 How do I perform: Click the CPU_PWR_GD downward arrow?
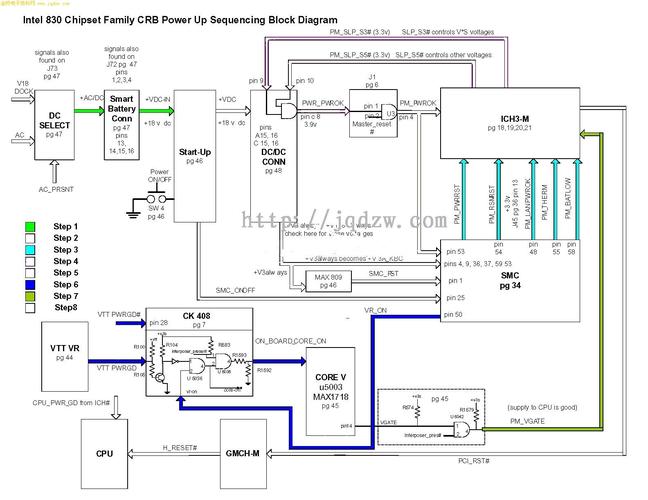click(x=116, y=407)
